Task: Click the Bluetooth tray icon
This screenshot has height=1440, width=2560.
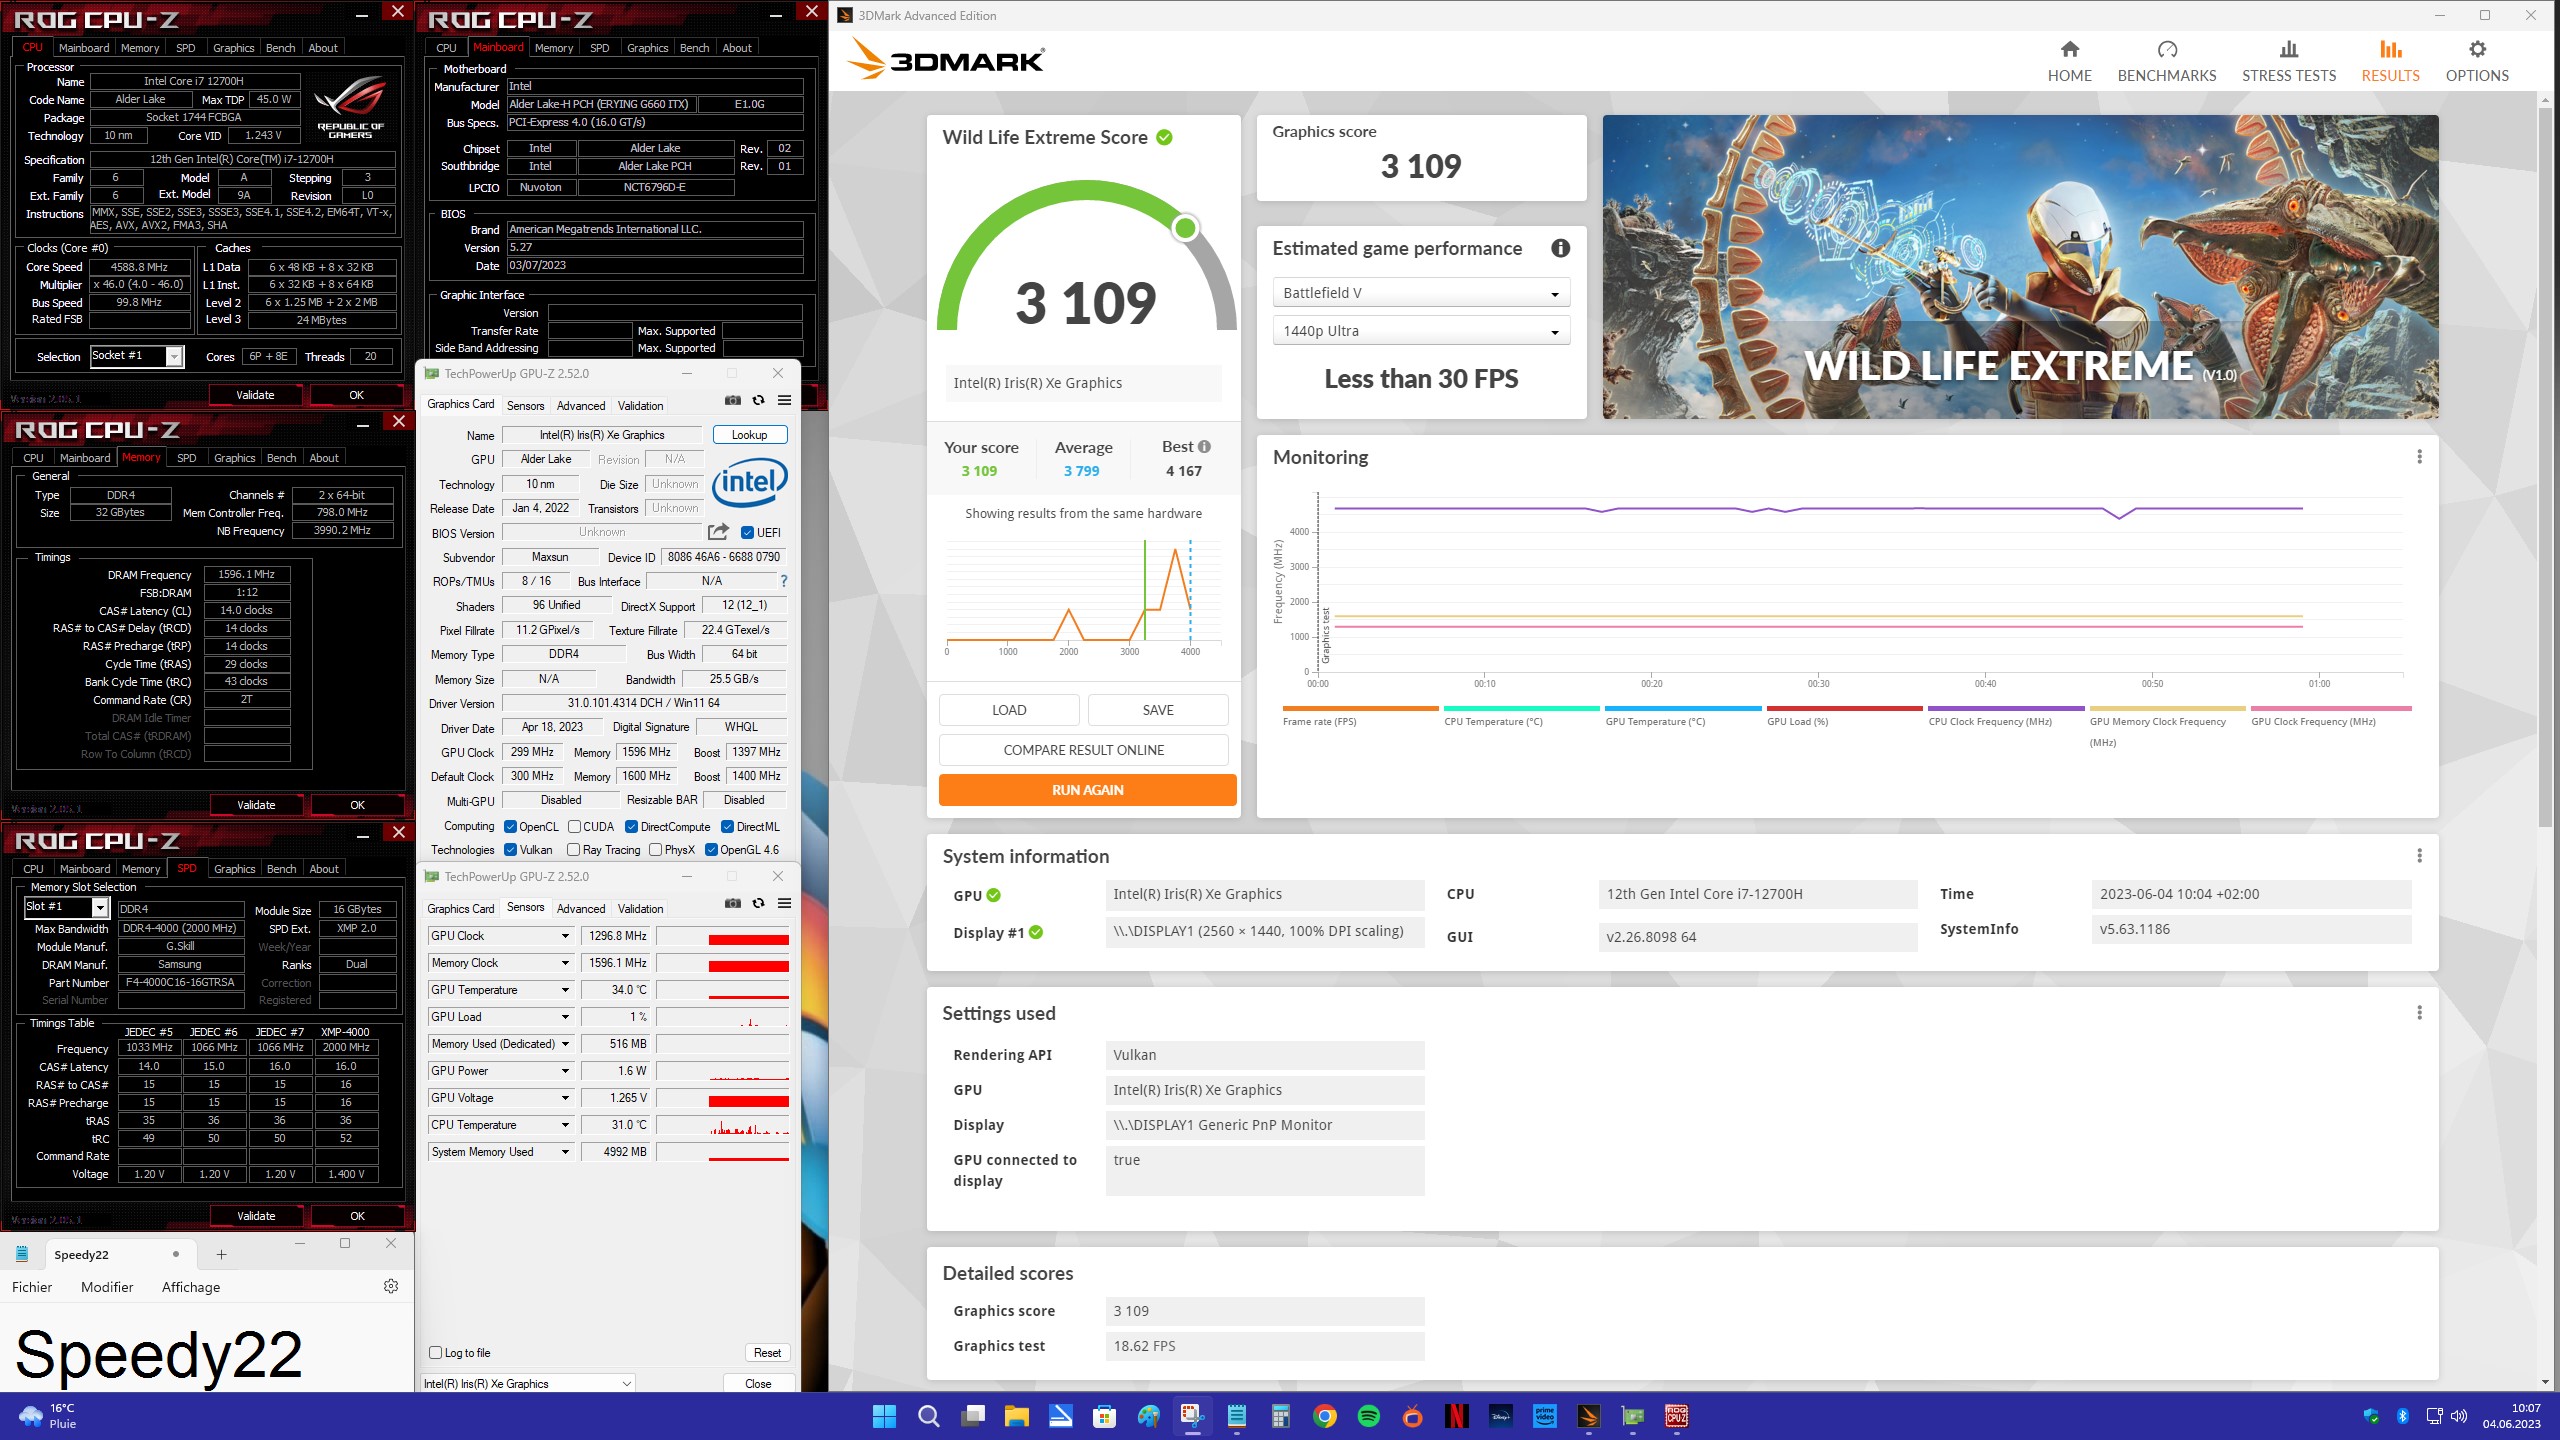Action: click(2402, 1416)
